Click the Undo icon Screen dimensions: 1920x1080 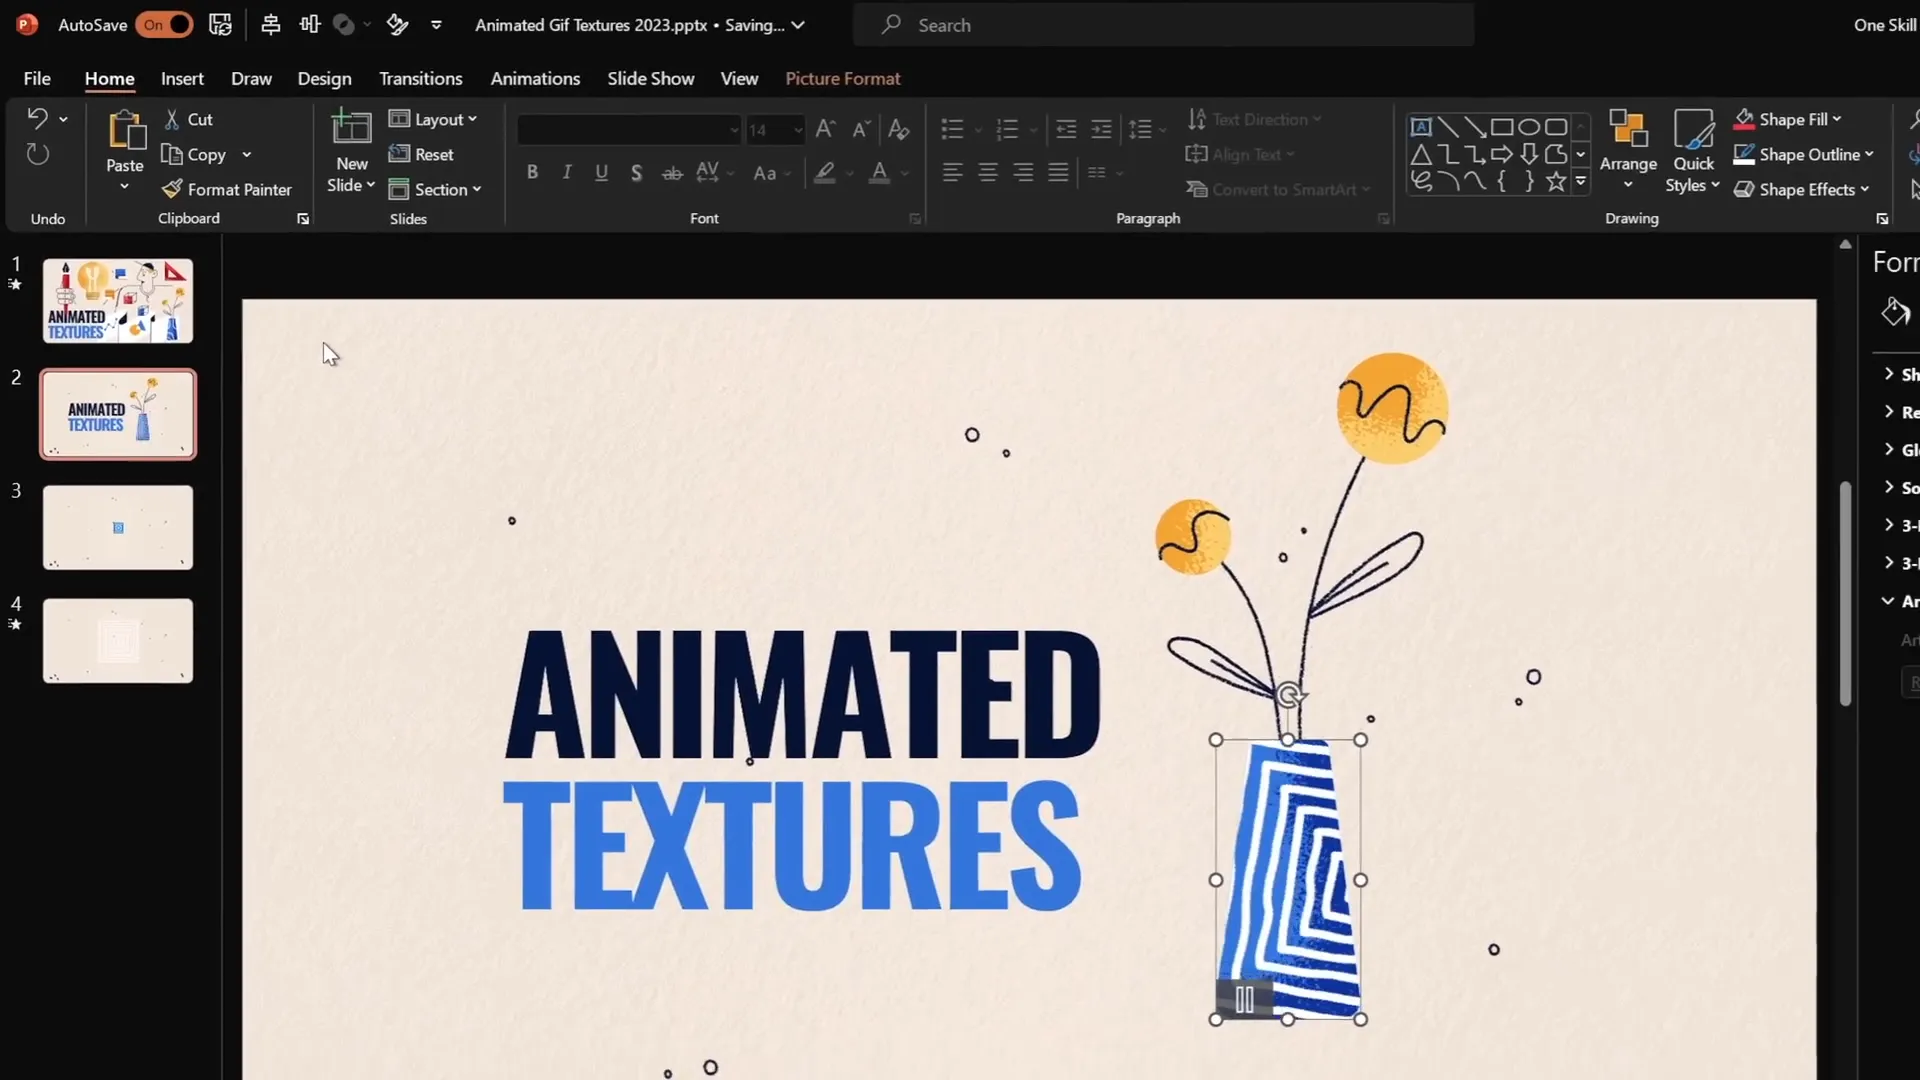[37, 119]
